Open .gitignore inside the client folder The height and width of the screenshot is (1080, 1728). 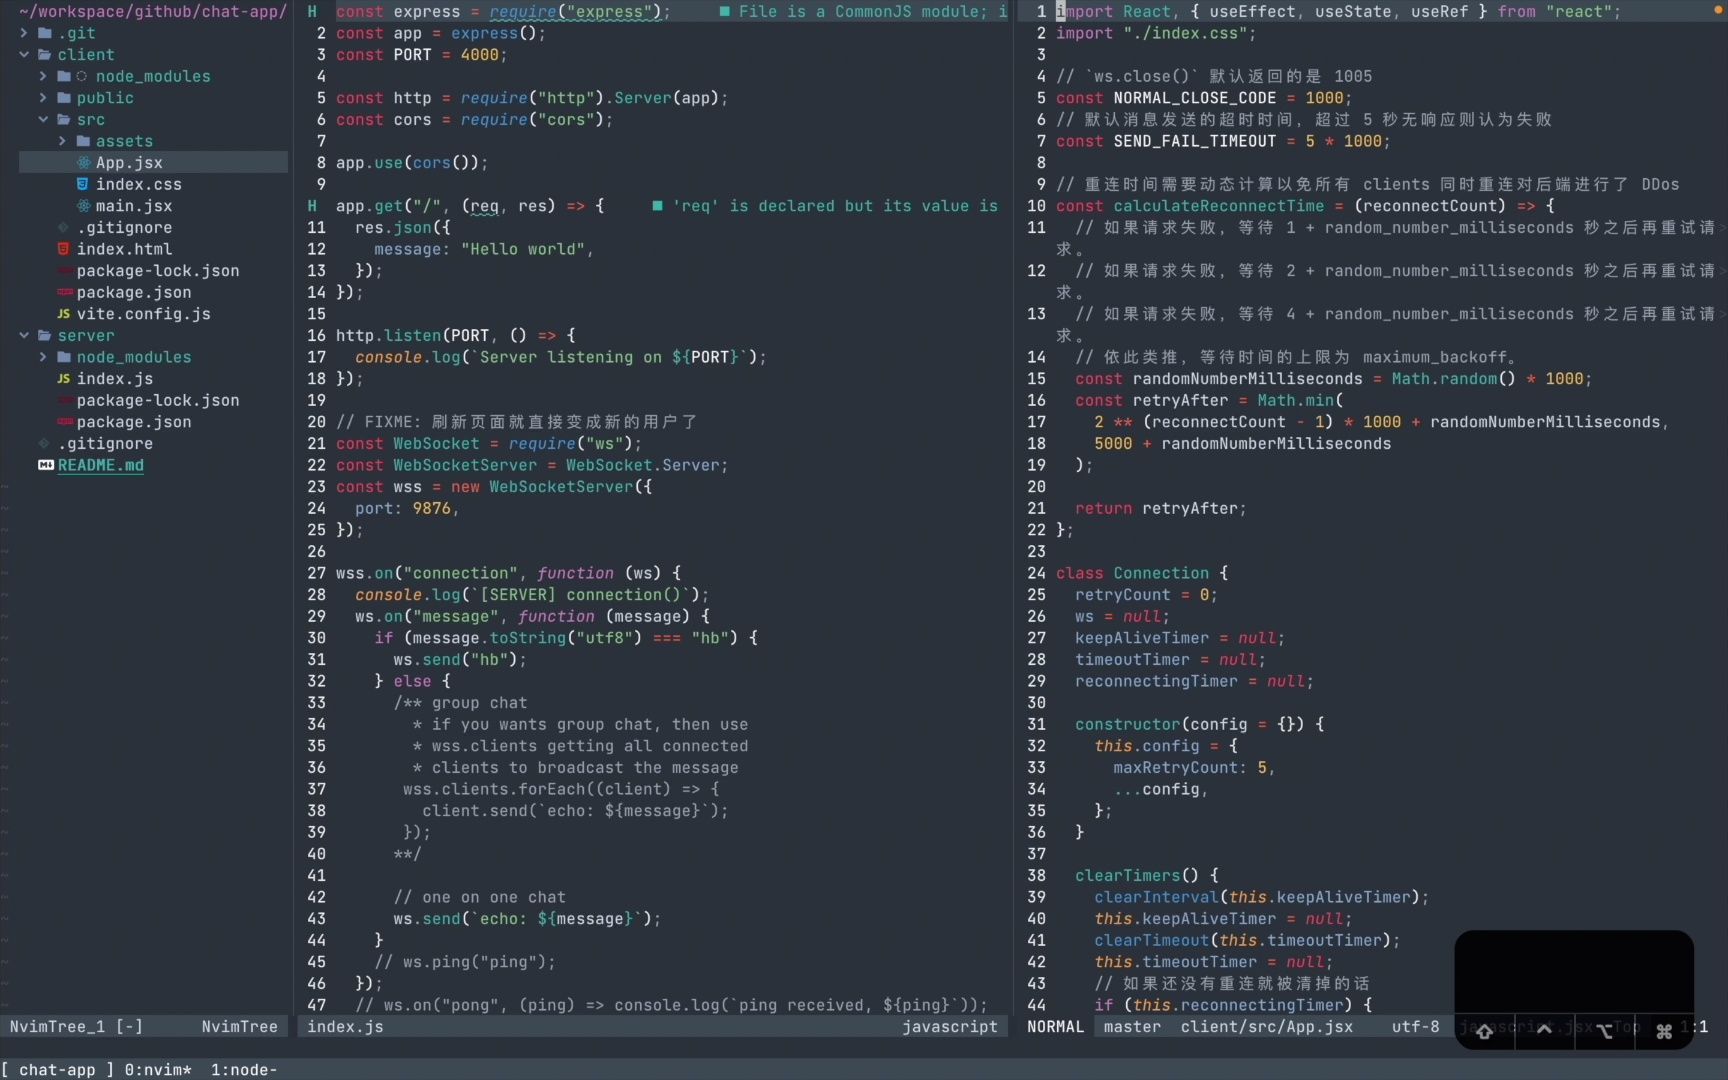click(124, 228)
